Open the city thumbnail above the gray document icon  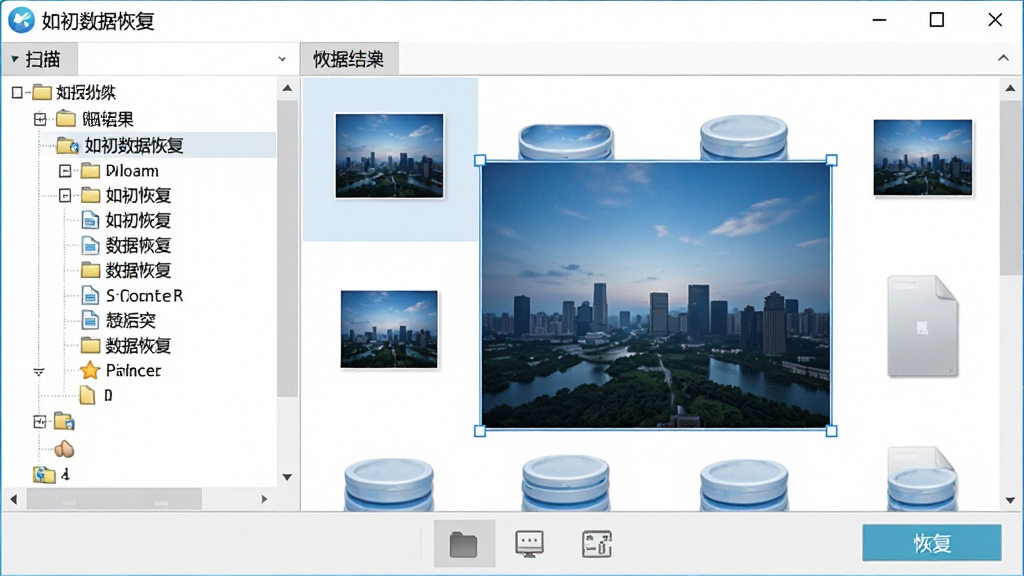[x=923, y=157]
